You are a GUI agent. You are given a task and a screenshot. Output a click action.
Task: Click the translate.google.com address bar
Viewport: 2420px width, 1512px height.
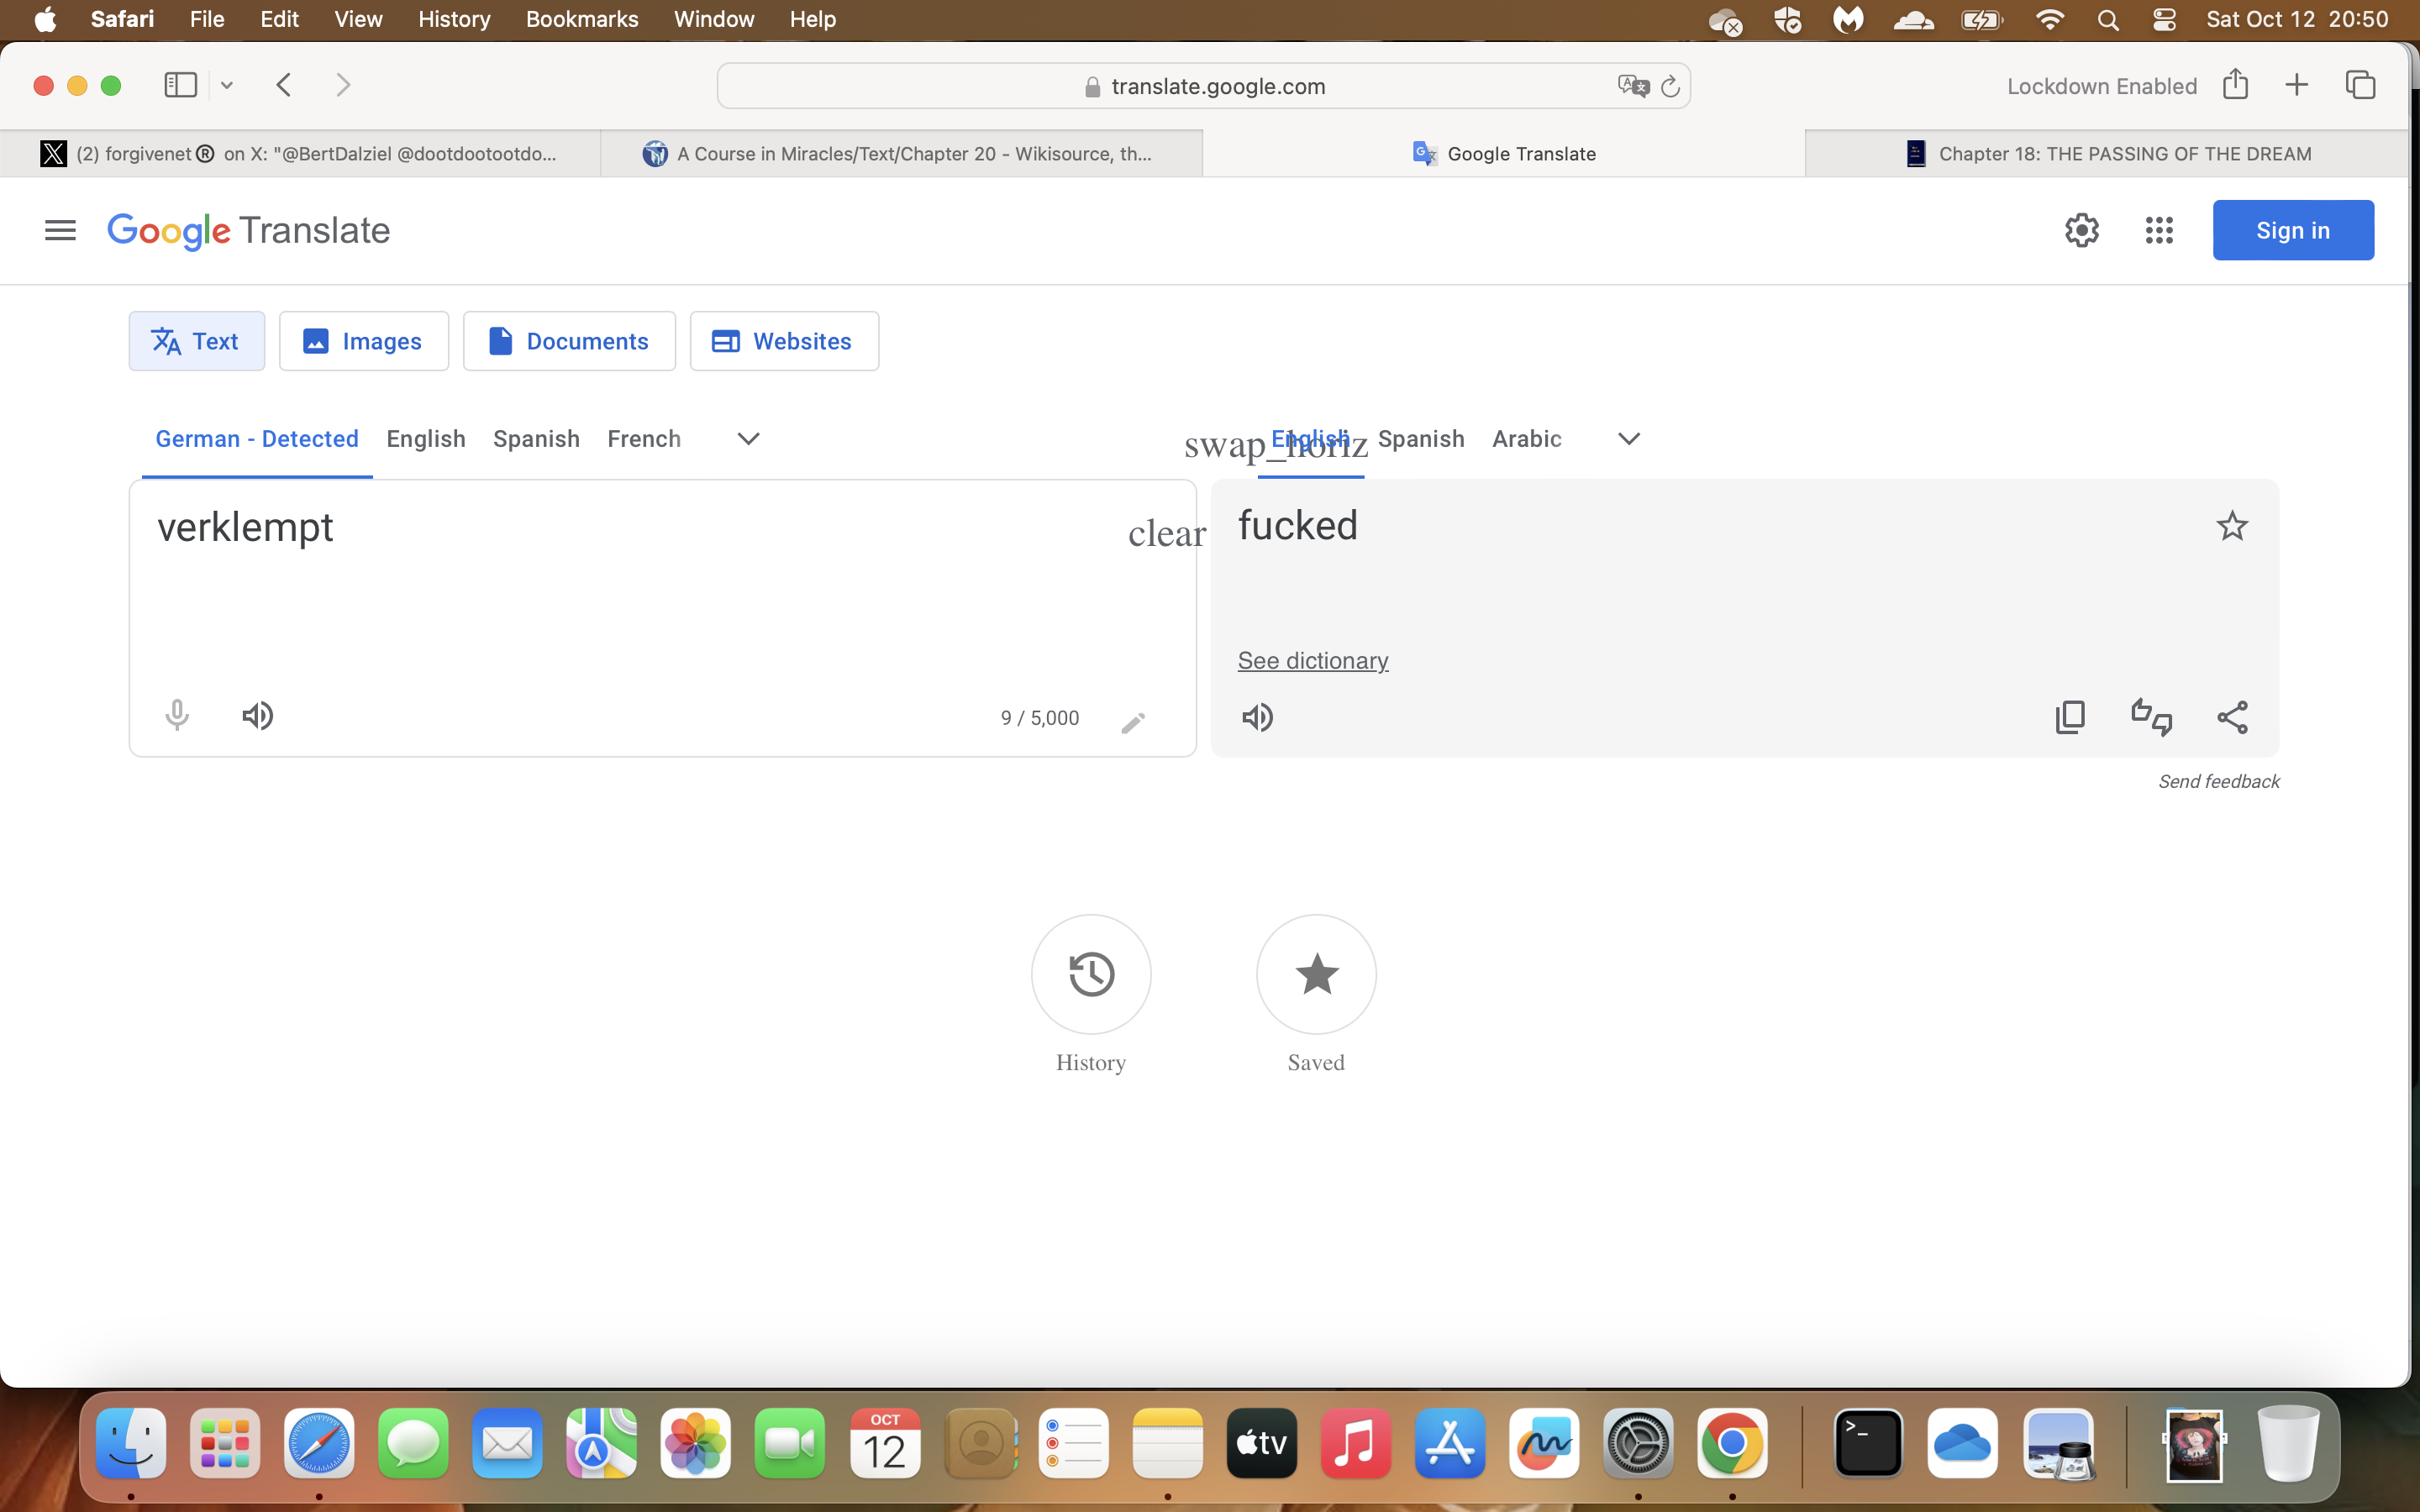pyautogui.click(x=1203, y=86)
